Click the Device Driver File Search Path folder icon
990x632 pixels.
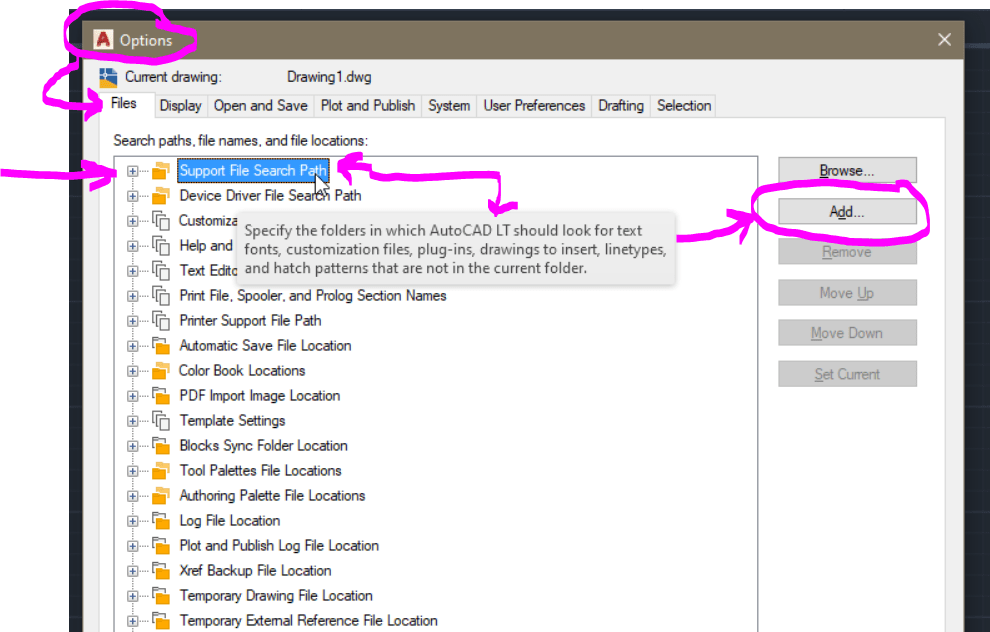[161, 195]
